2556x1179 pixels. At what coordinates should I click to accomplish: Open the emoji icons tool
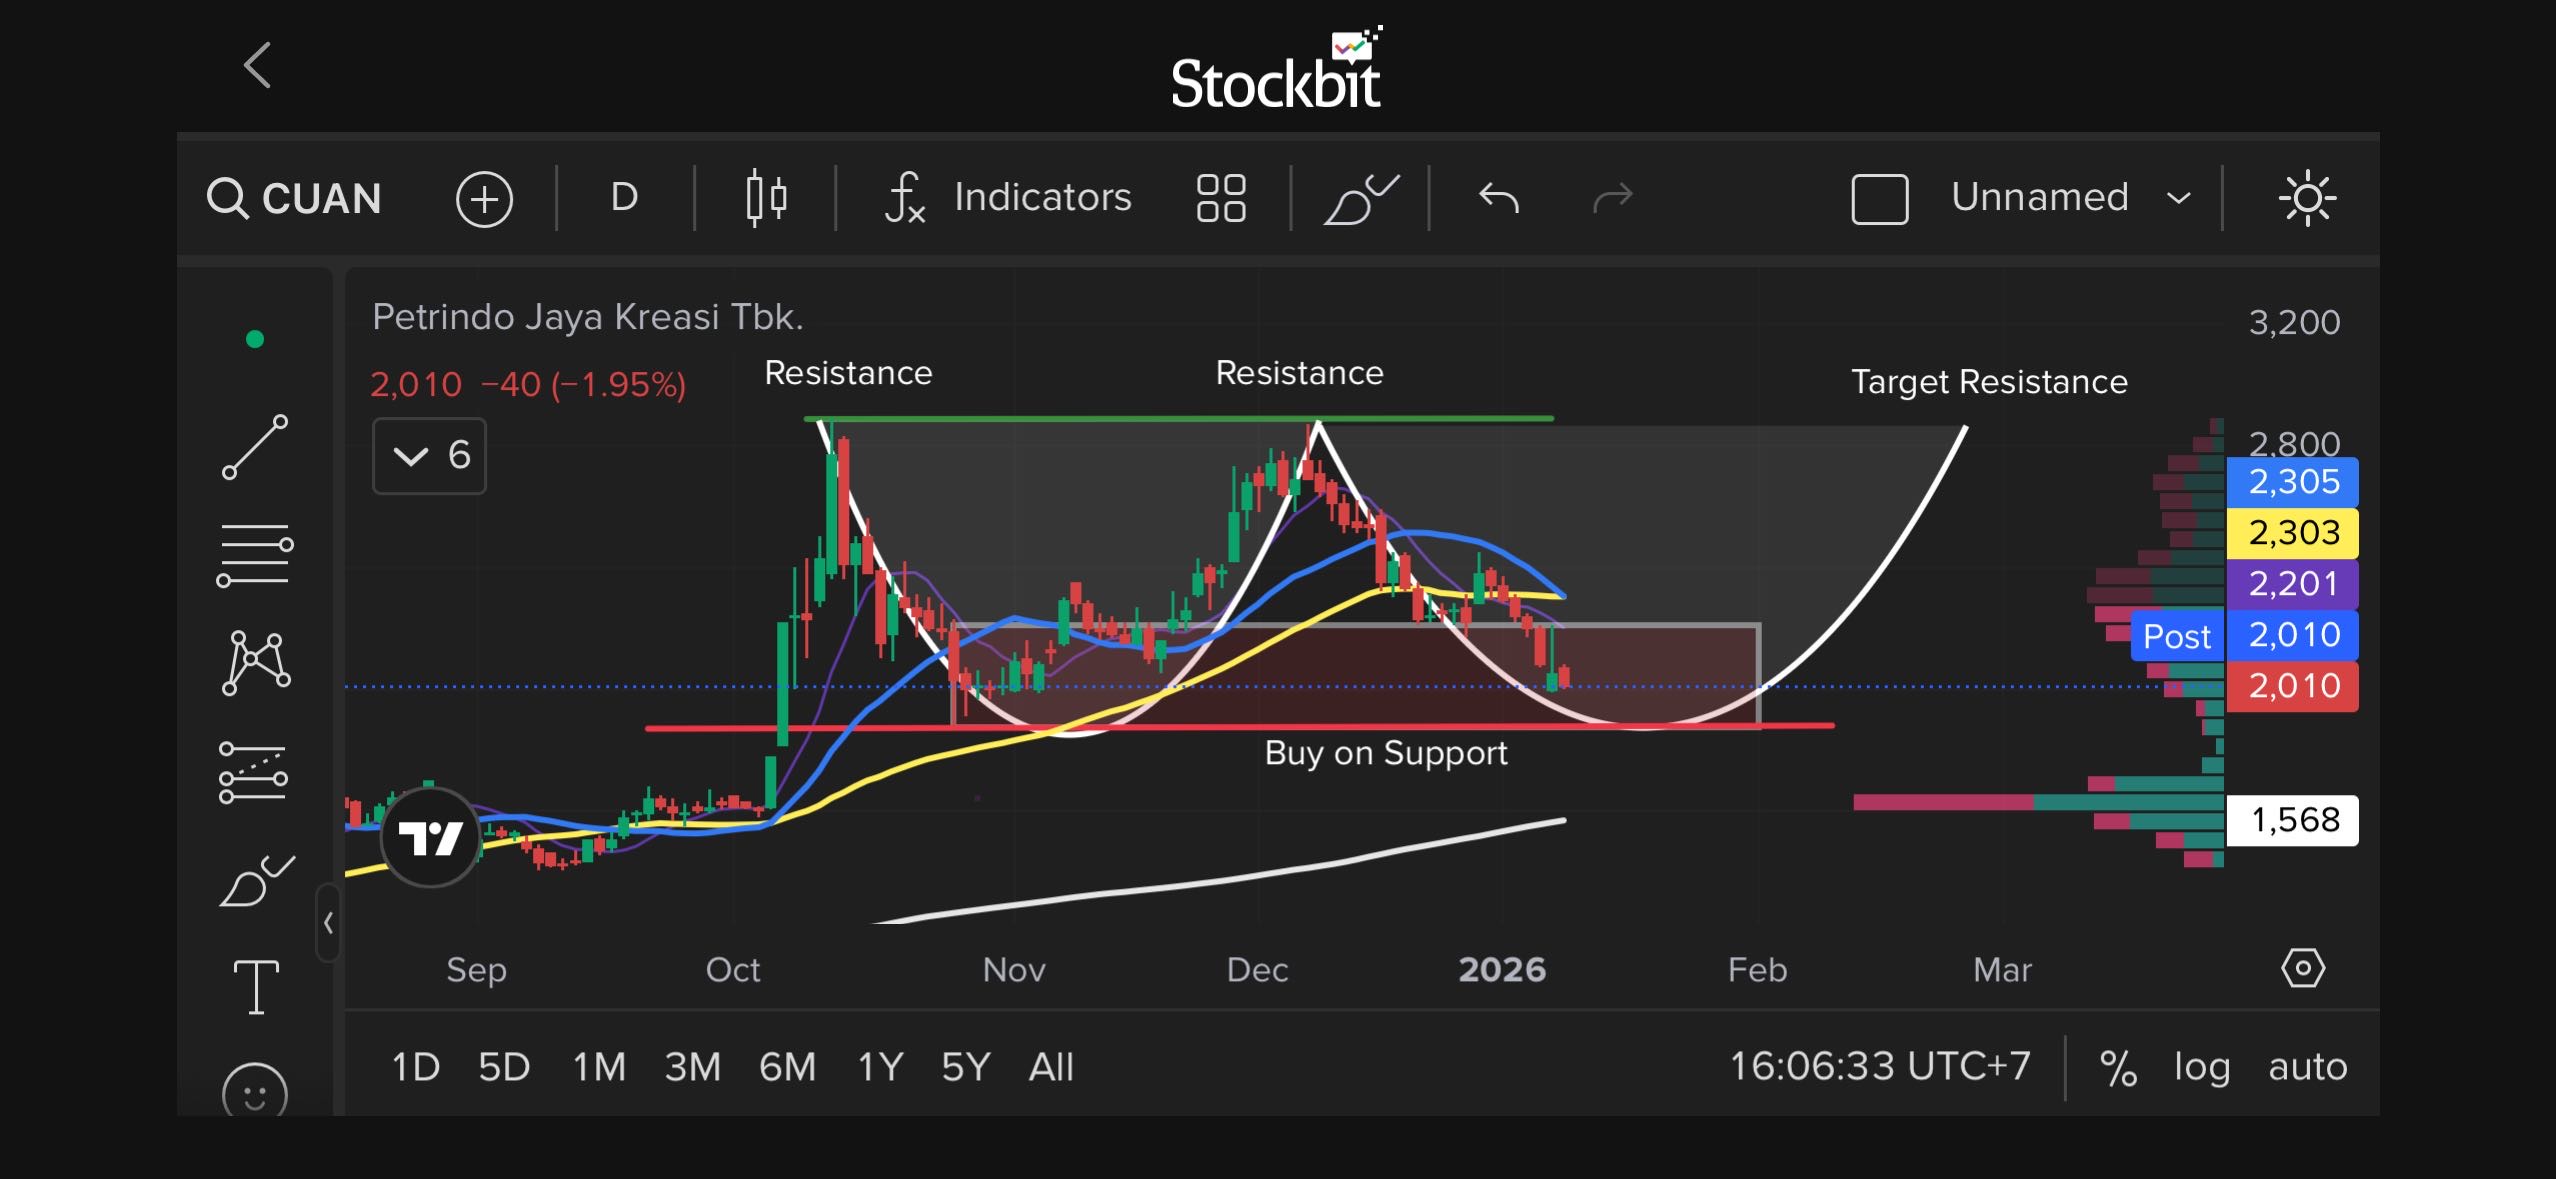coord(255,1092)
